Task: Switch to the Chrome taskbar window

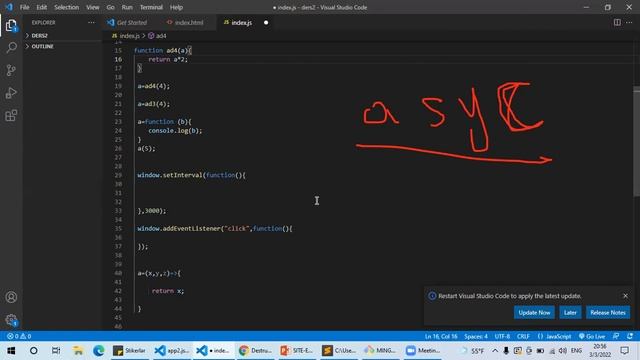Action: [x=255, y=351]
